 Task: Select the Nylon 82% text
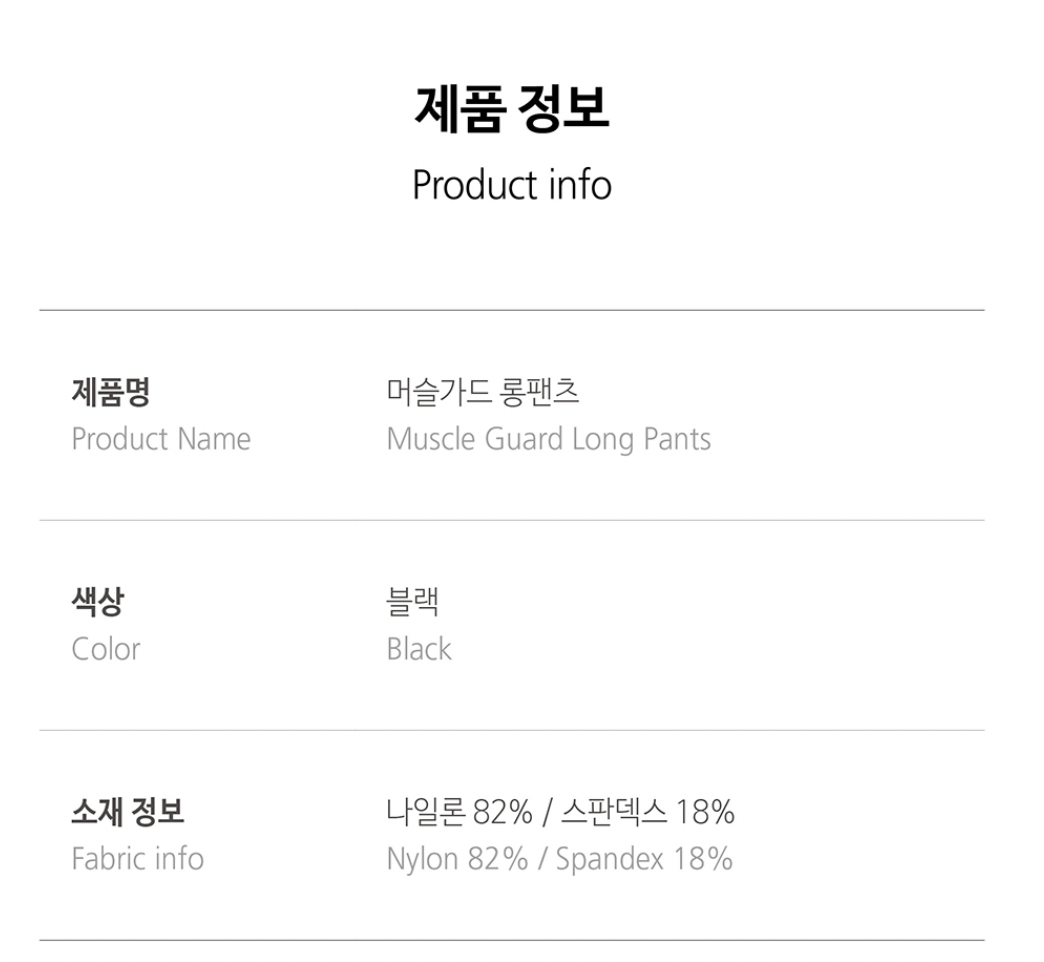[457, 859]
